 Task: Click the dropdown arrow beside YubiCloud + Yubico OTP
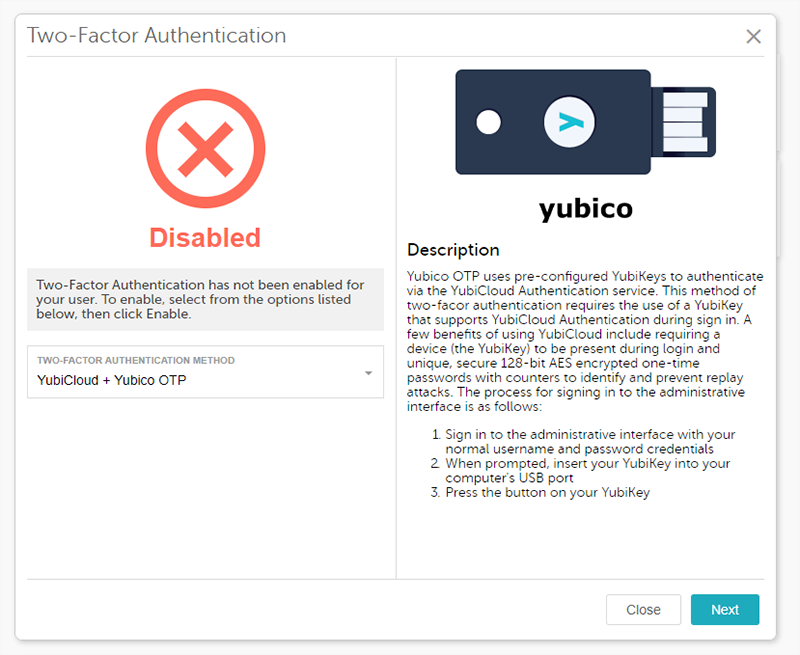tap(368, 373)
